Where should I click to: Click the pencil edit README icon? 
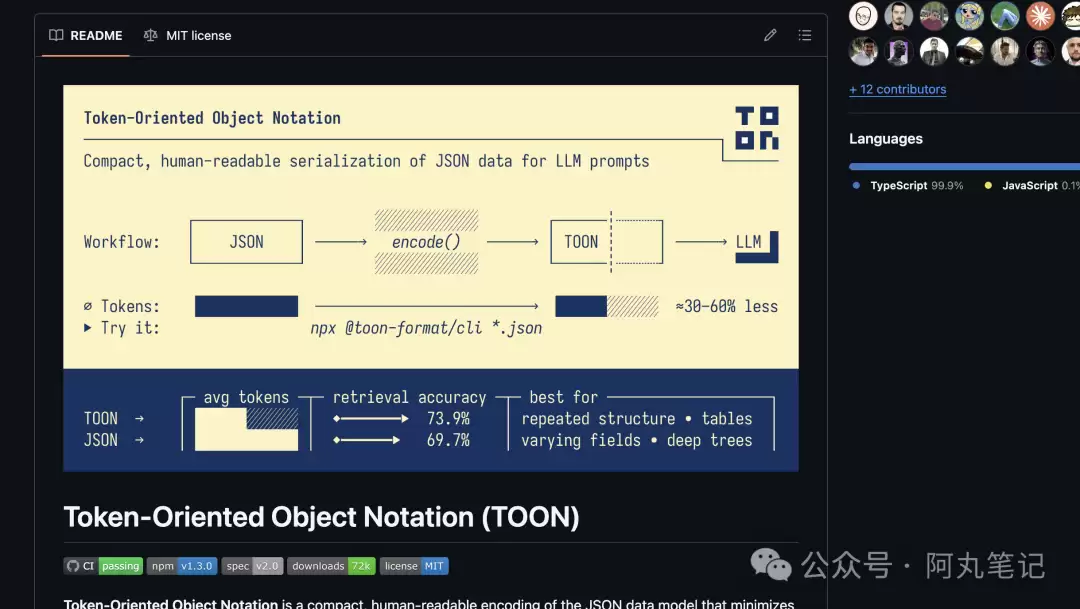tap(770, 35)
